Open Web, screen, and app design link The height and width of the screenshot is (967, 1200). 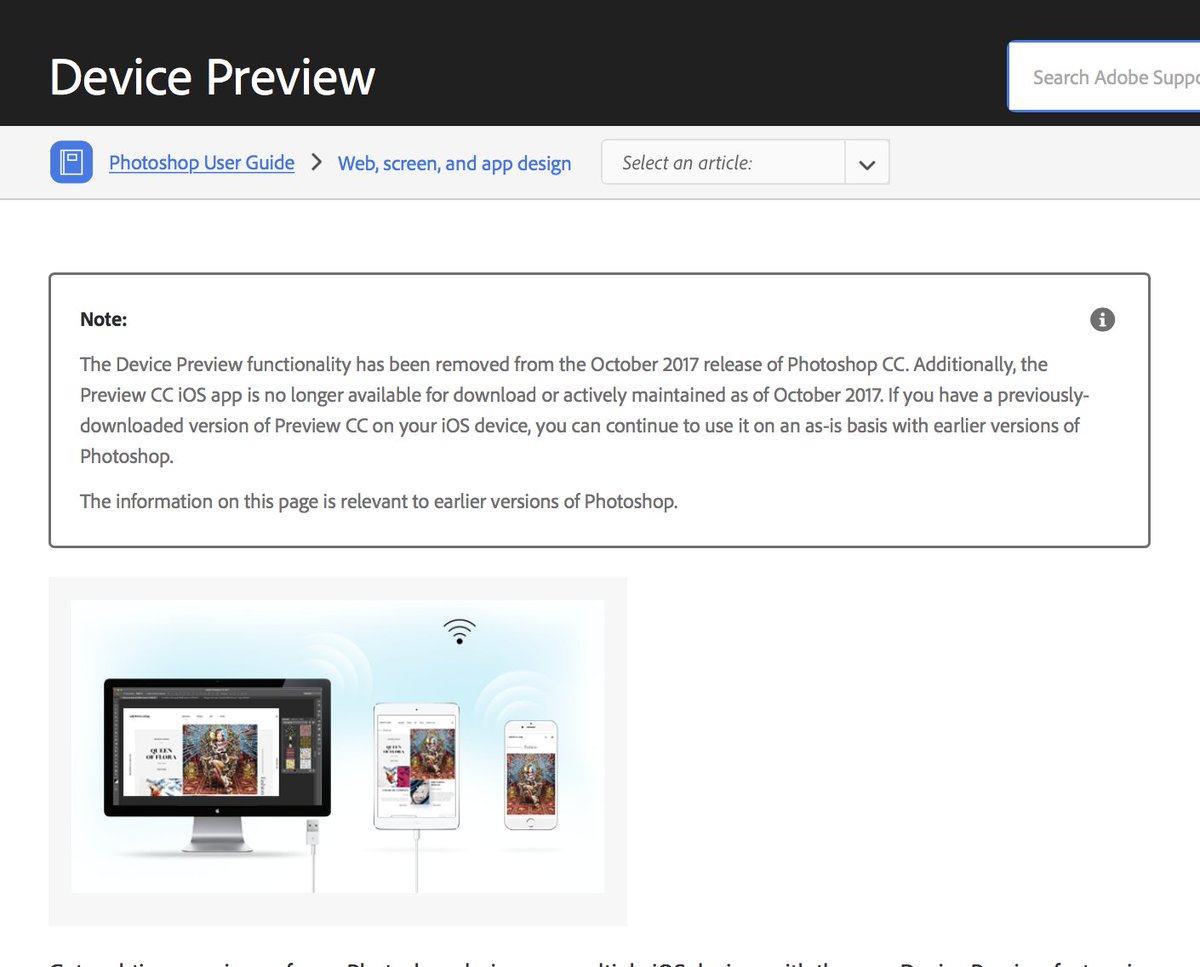point(454,163)
